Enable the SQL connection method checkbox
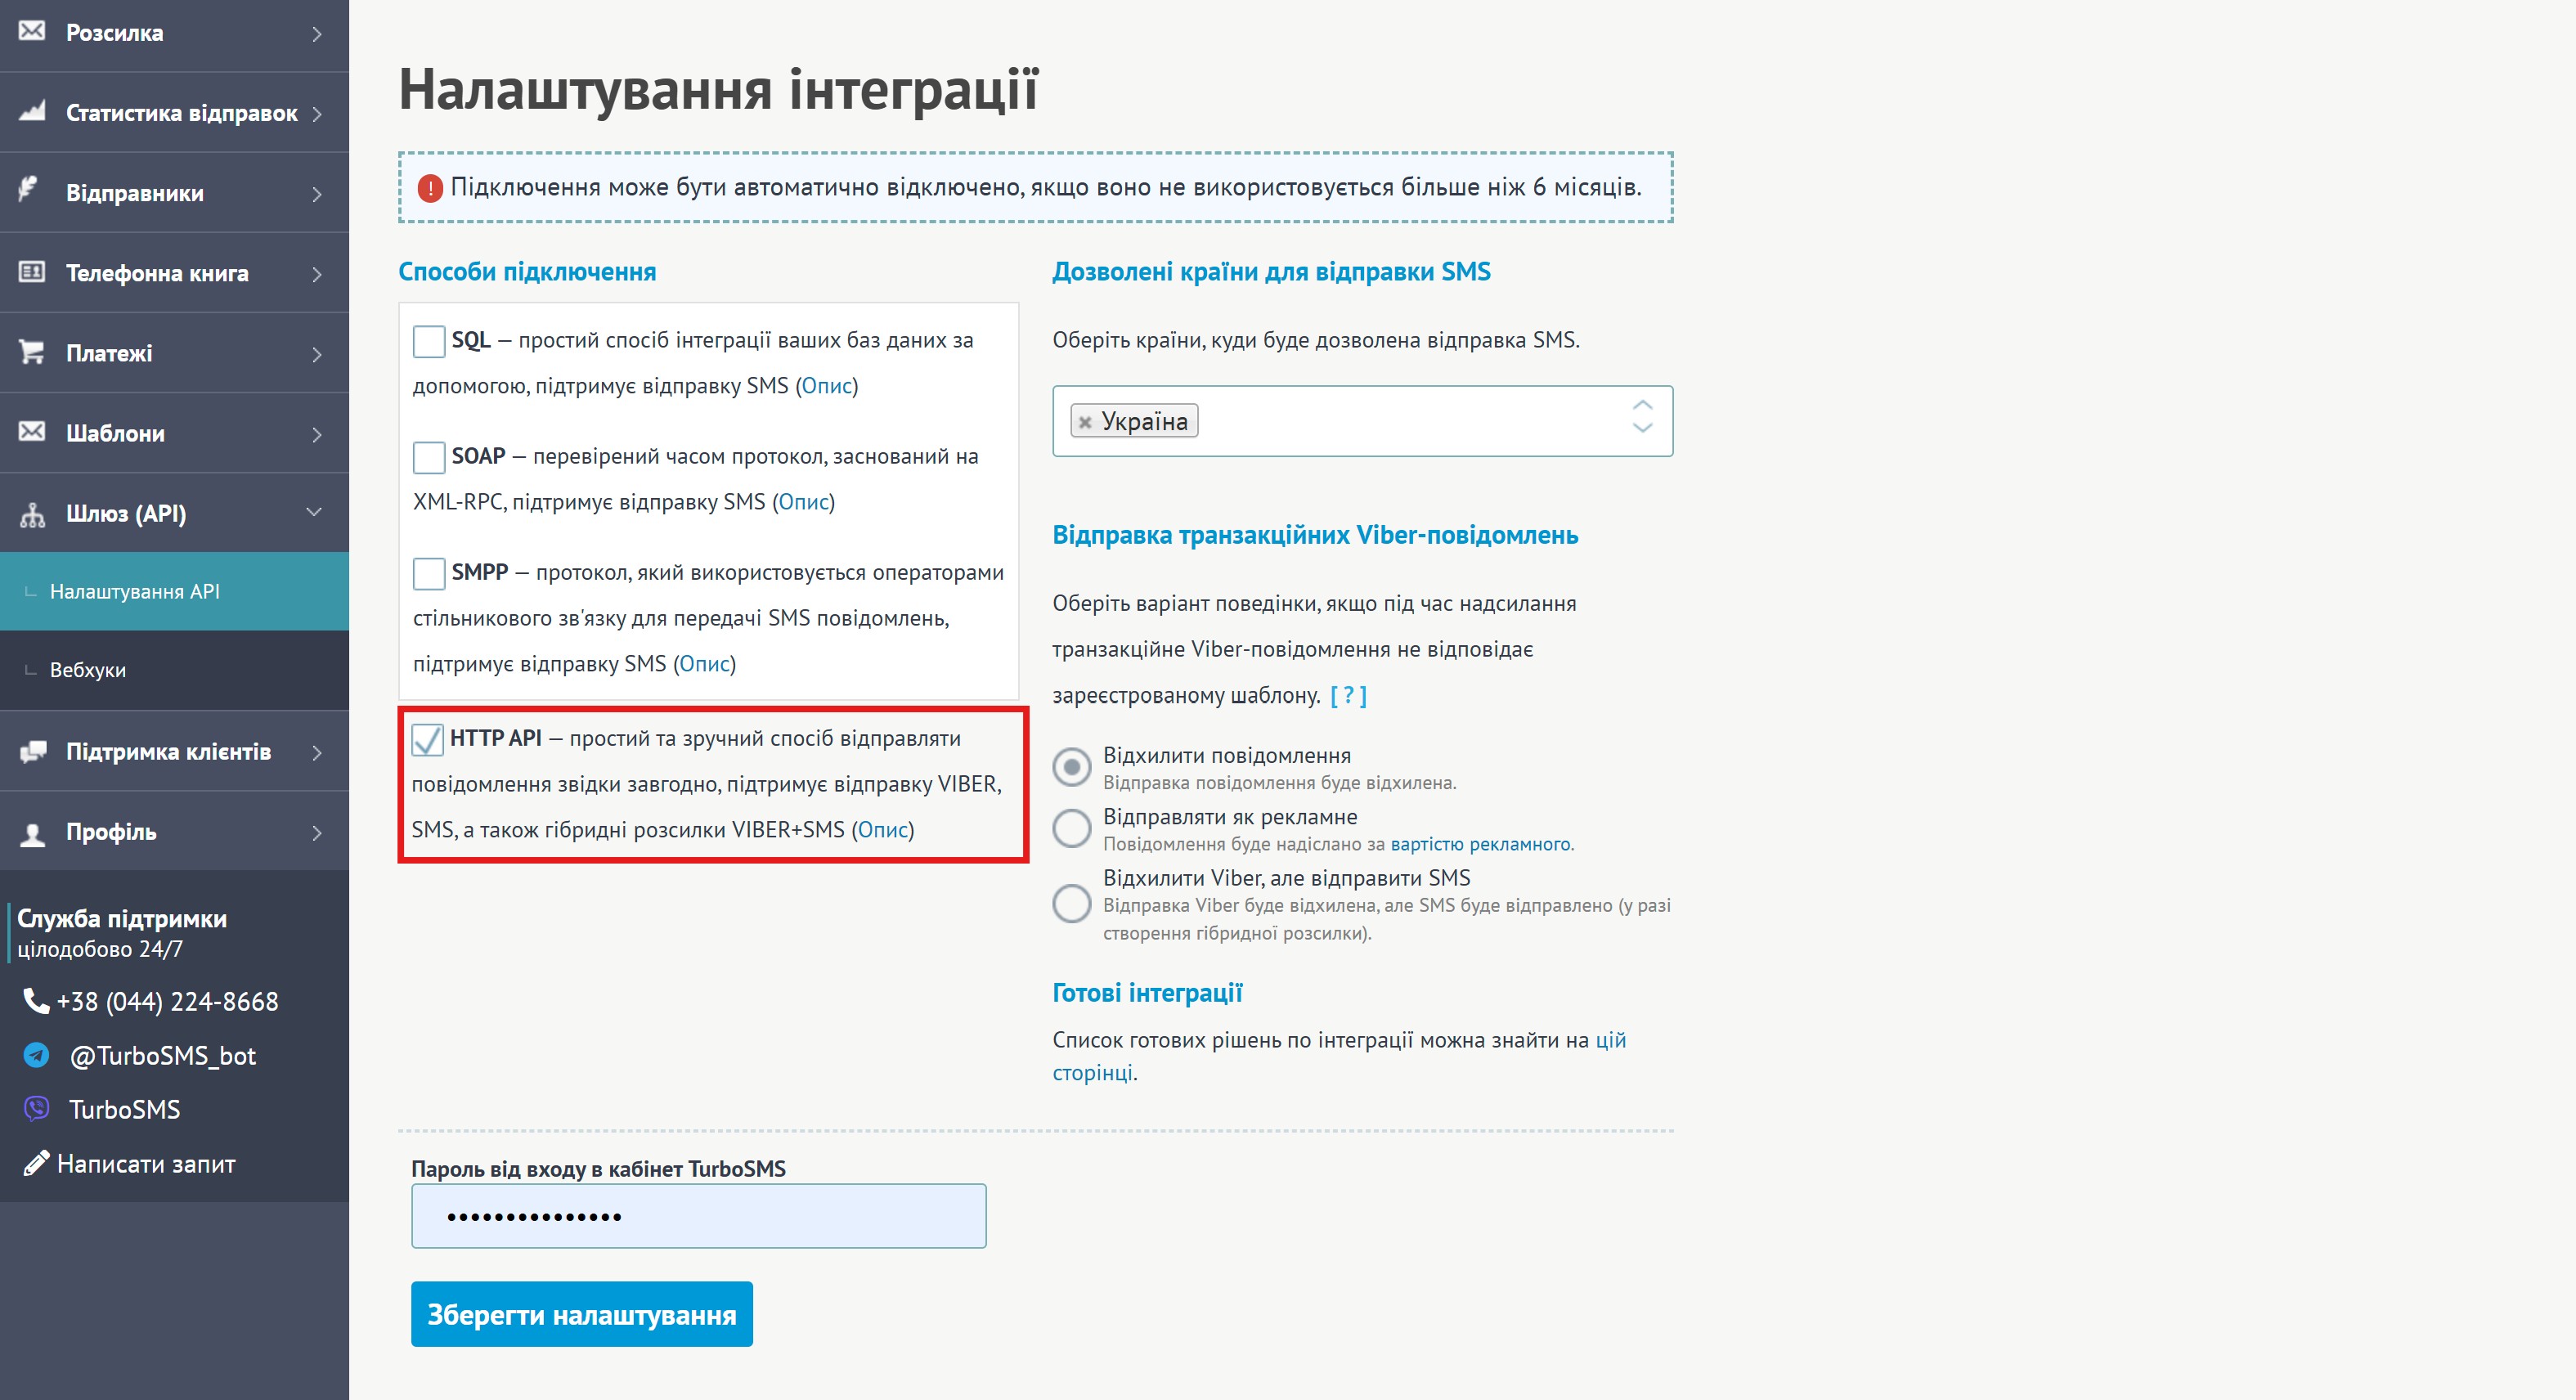Viewport: 2576px width, 1400px height. click(x=428, y=340)
